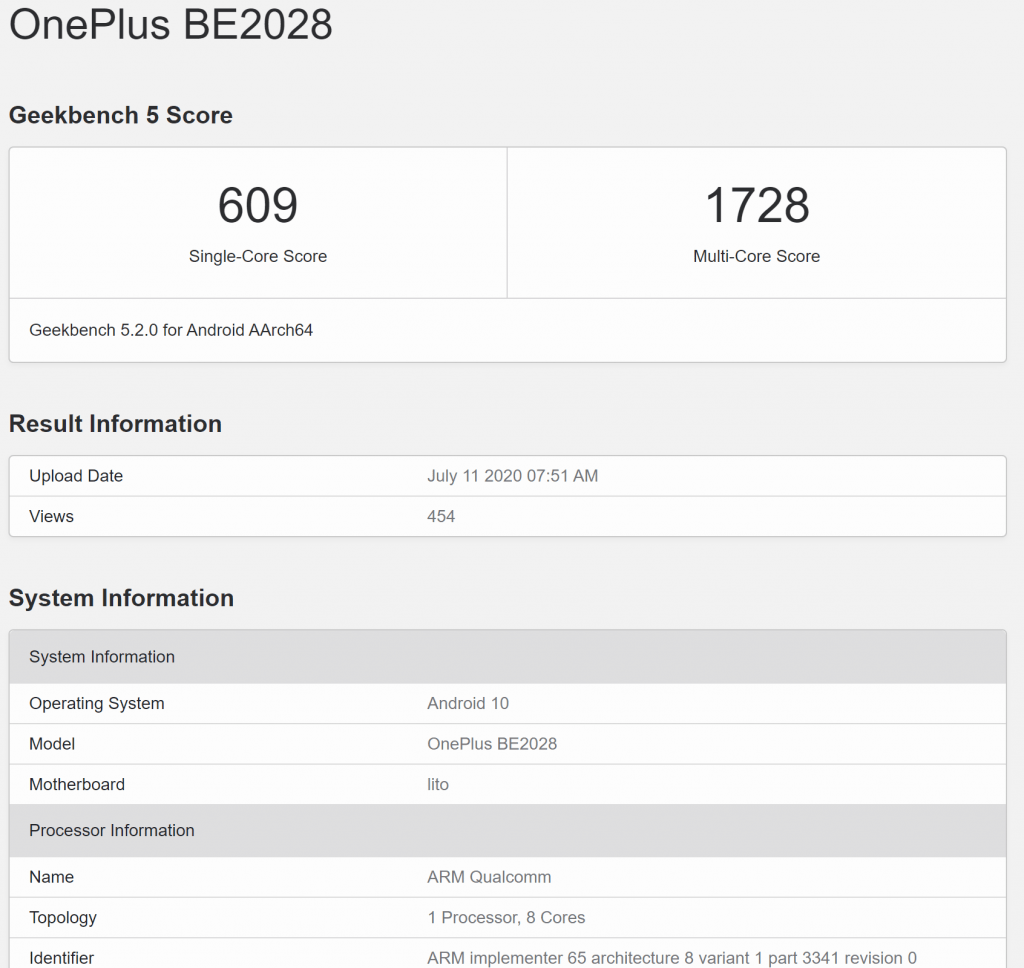Select the 1 Processor, 8 Cores value

(x=506, y=917)
